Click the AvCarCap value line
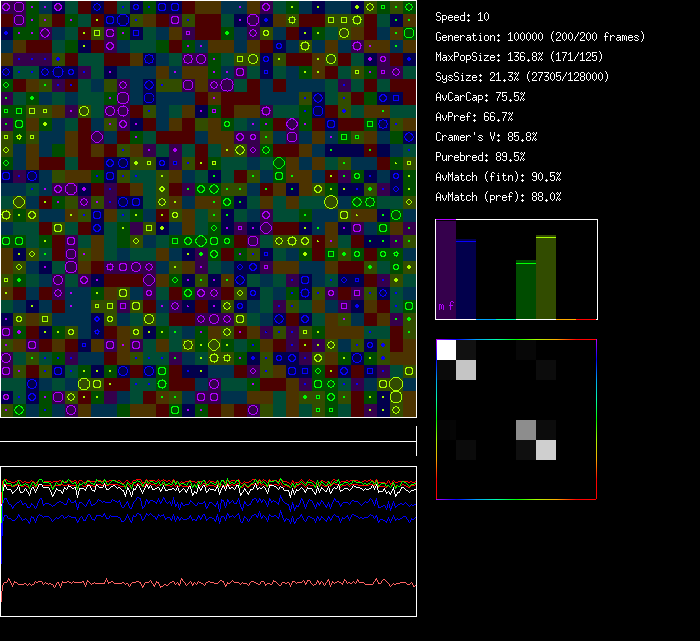700x641 pixels. tap(481, 97)
